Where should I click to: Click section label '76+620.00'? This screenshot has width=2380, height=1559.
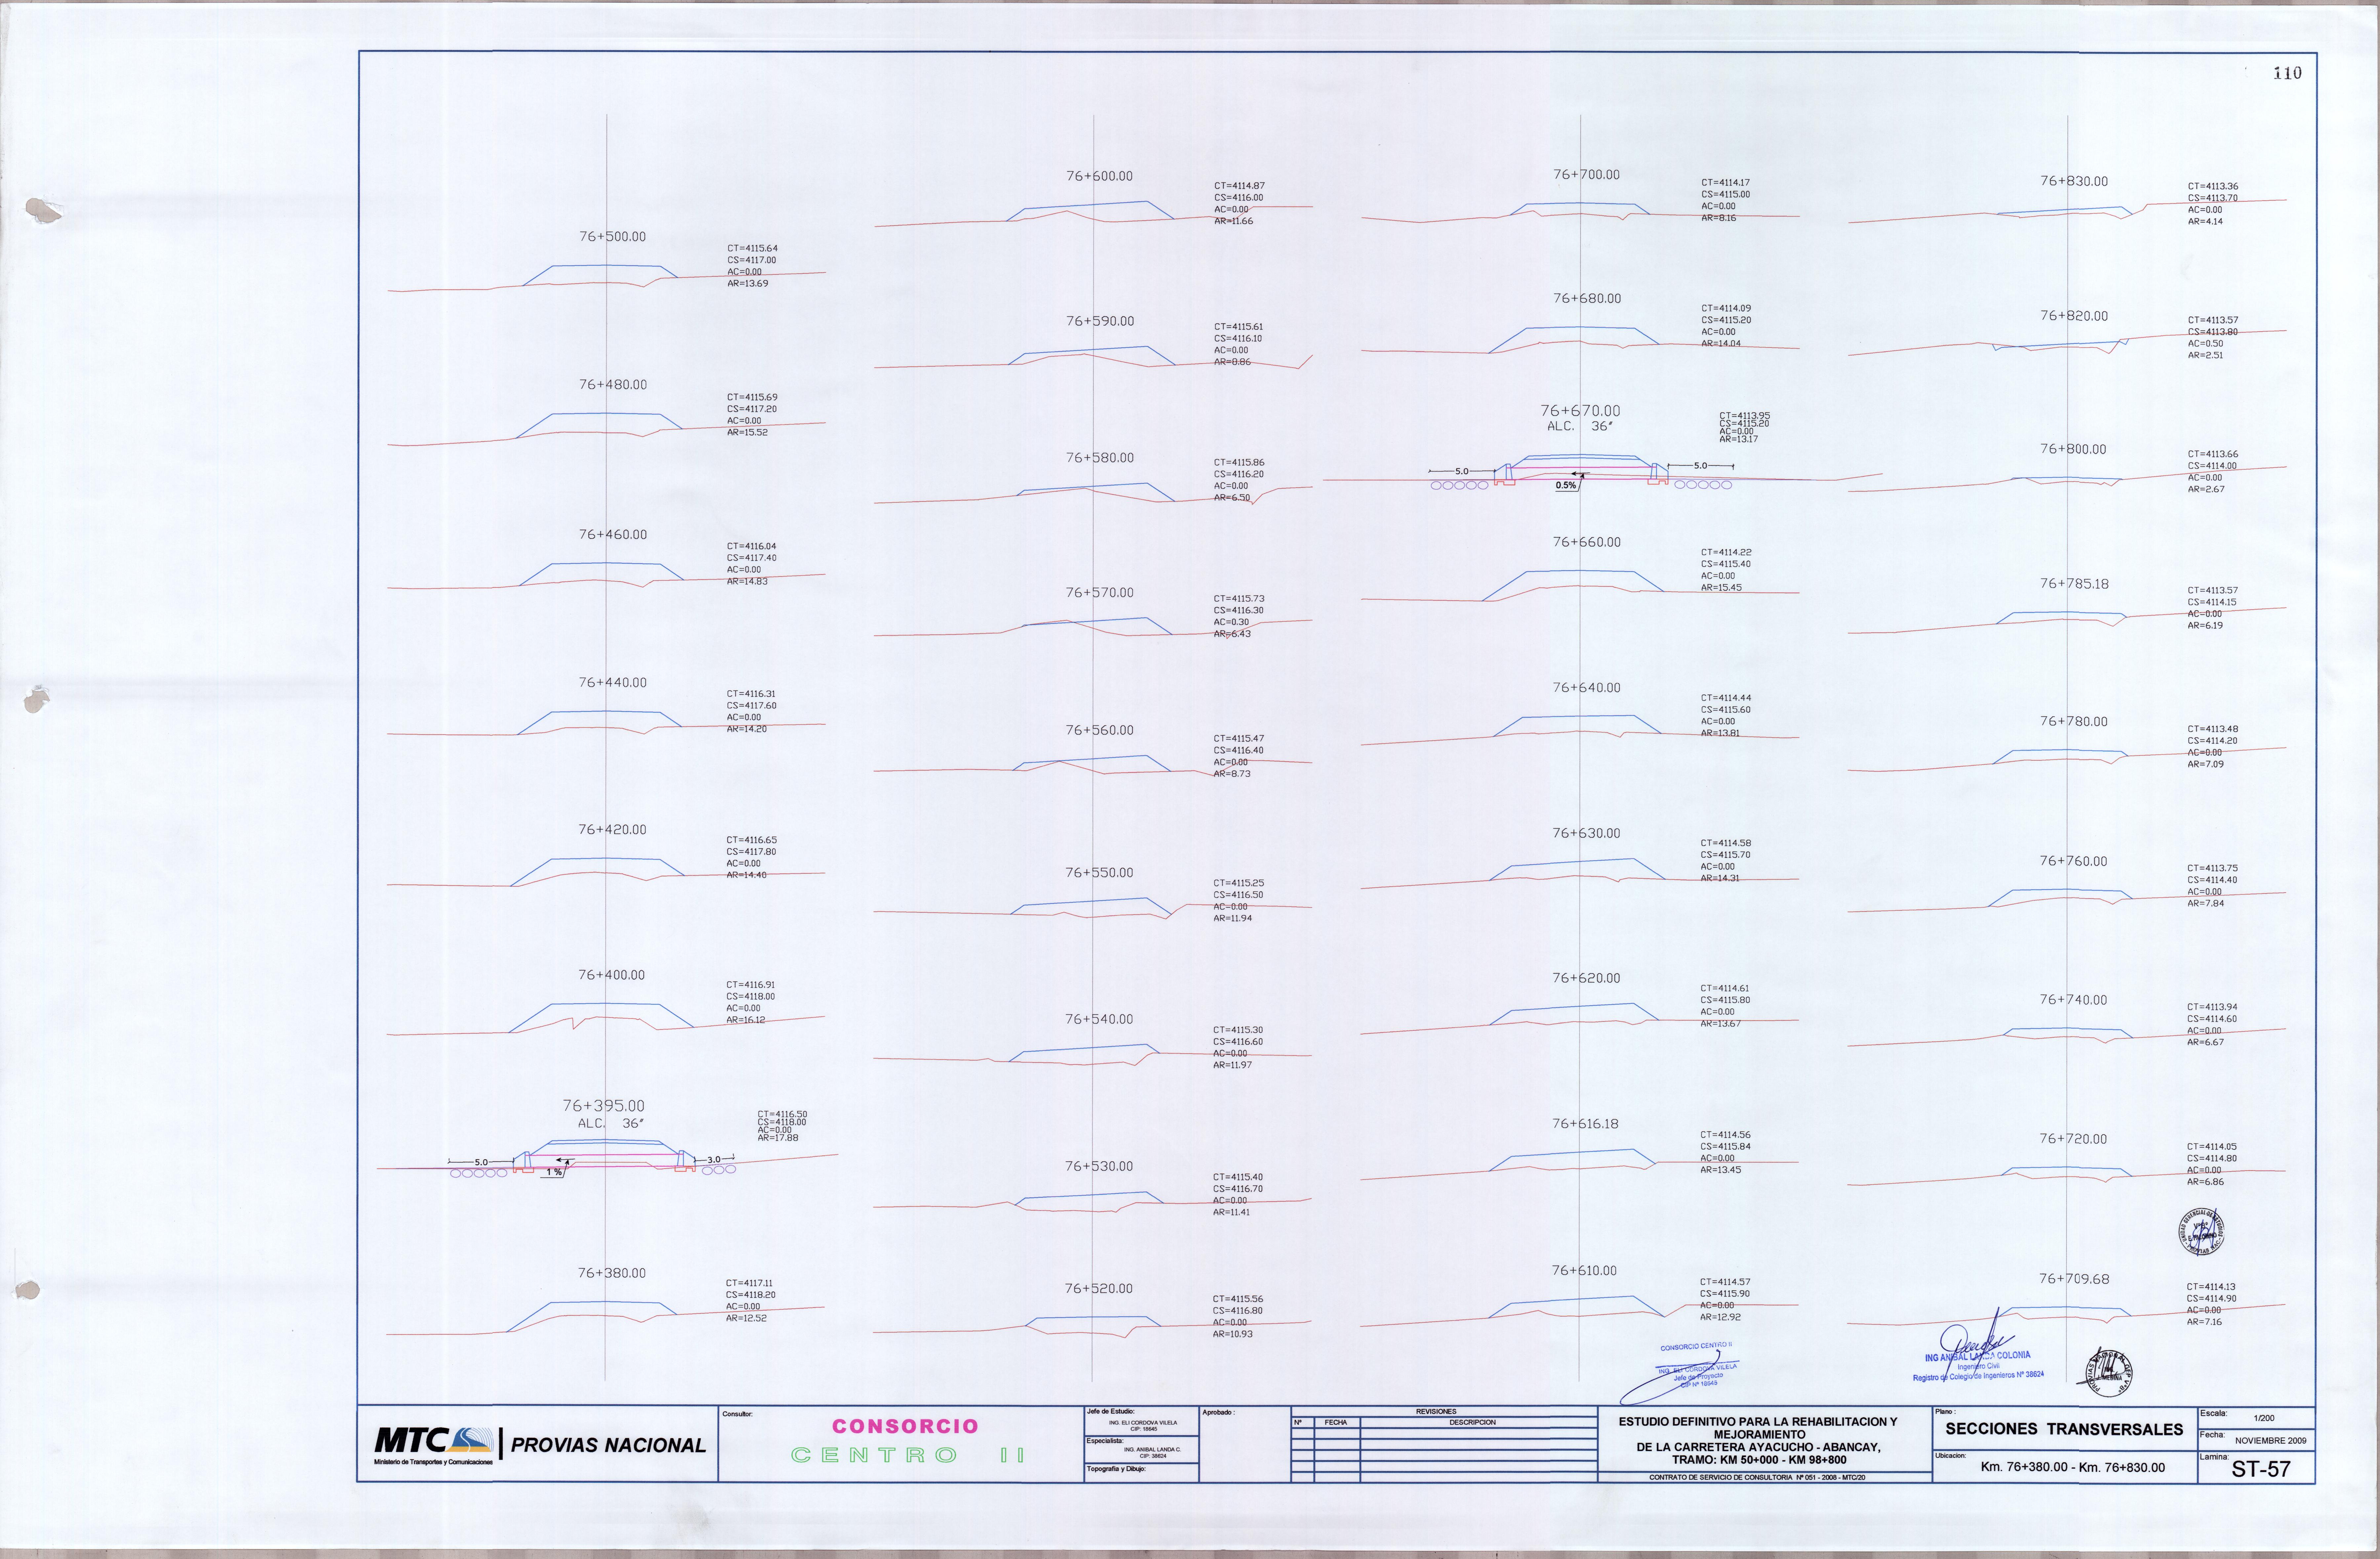click(x=1586, y=978)
